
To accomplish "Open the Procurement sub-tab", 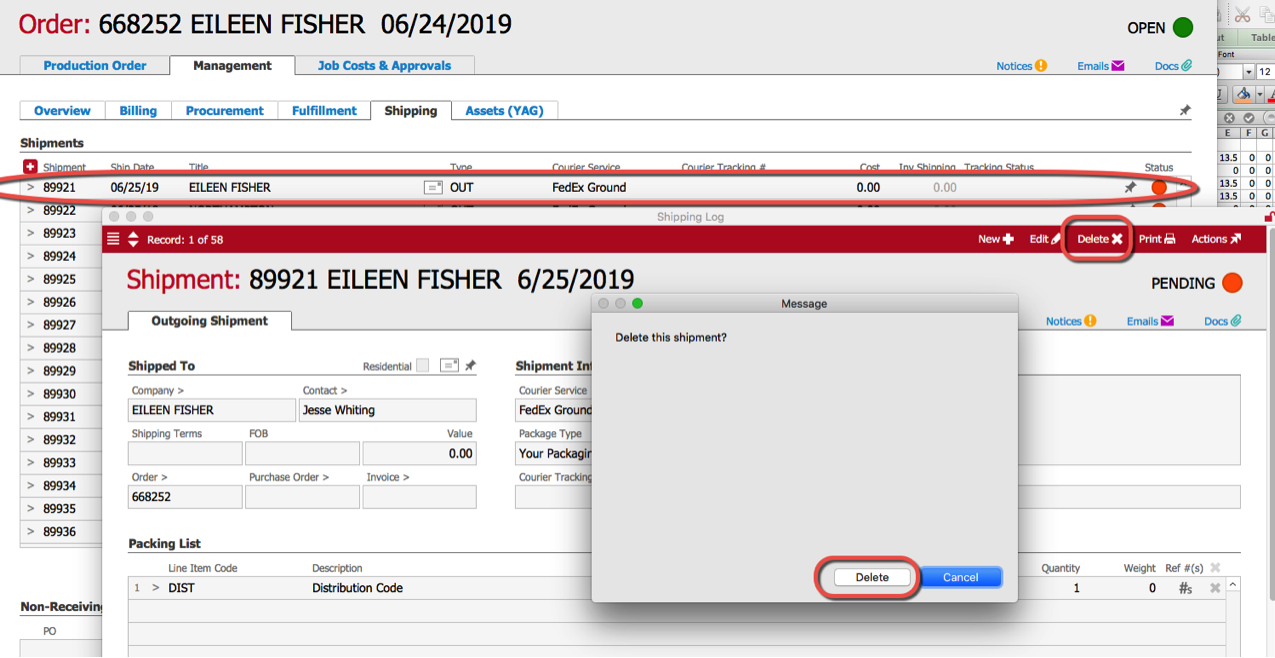I will [x=225, y=110].
